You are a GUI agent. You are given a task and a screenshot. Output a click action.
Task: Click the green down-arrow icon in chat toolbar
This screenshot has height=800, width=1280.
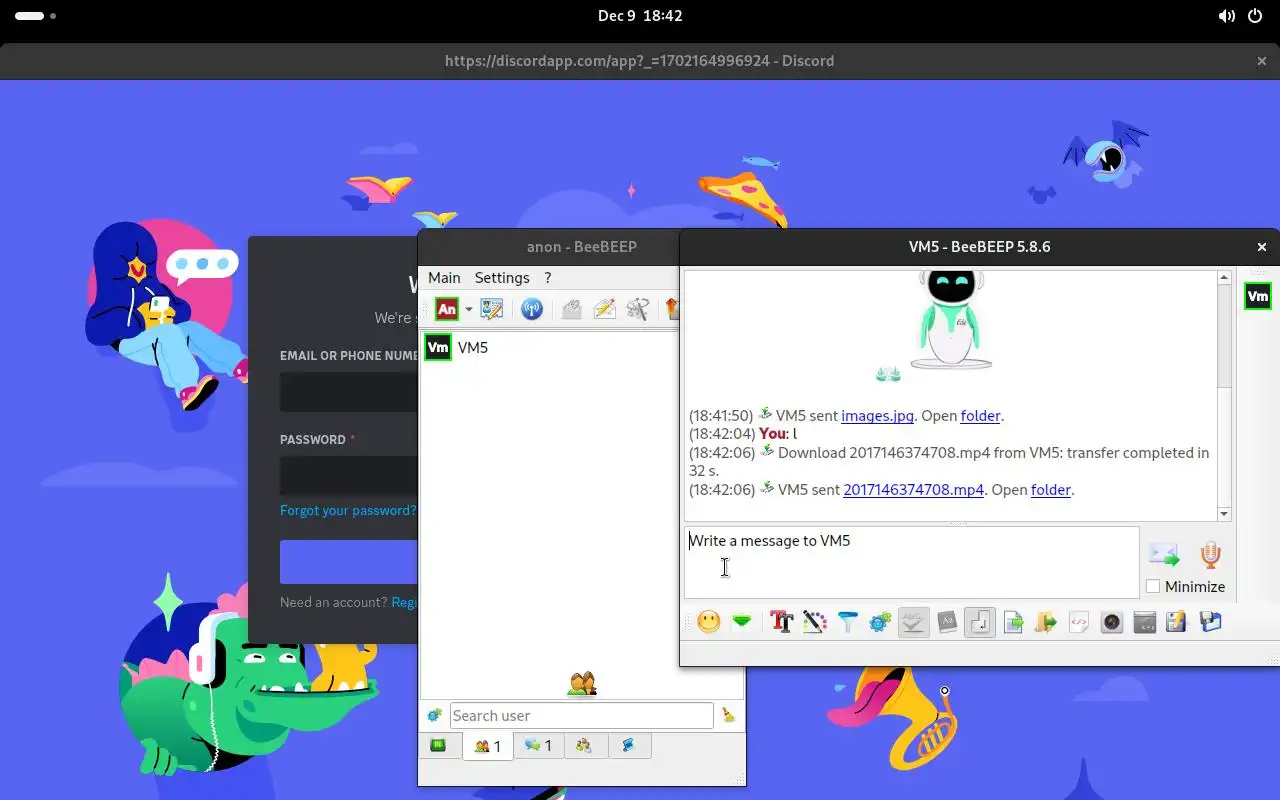tap(742, 622)
